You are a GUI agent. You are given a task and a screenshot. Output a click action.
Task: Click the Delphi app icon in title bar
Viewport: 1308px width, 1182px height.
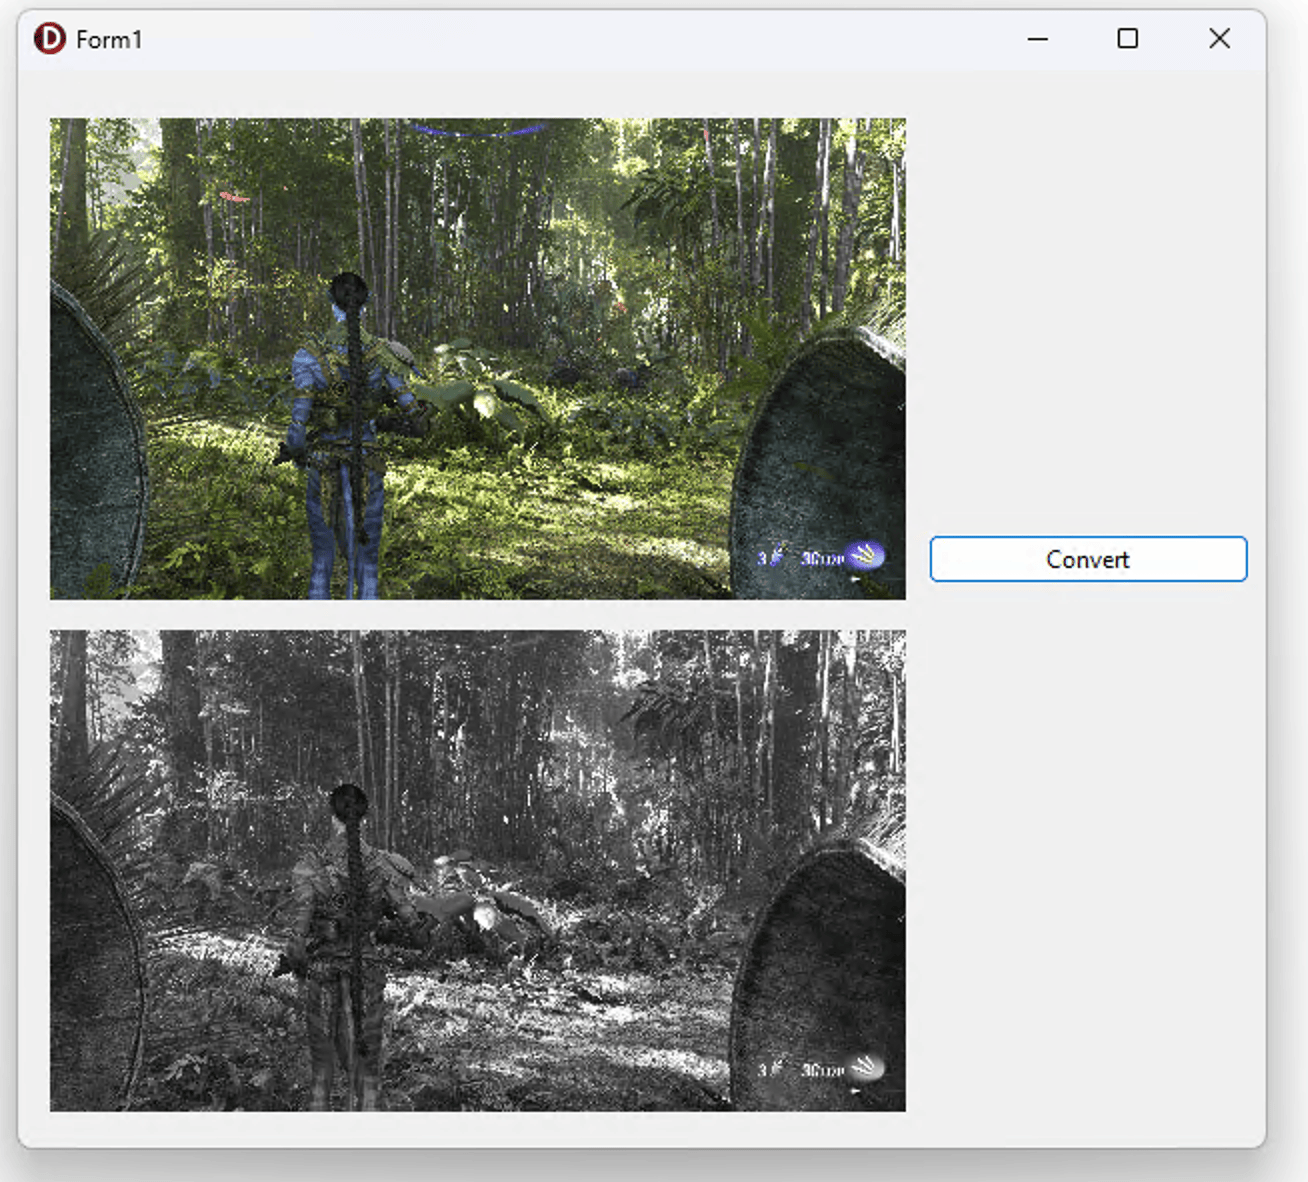coord(49,39)
